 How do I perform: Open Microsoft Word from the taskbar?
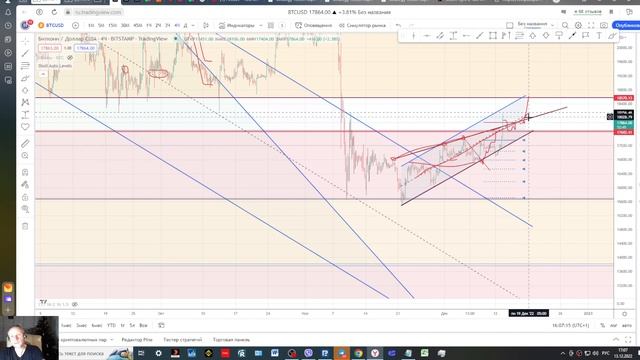275,353
